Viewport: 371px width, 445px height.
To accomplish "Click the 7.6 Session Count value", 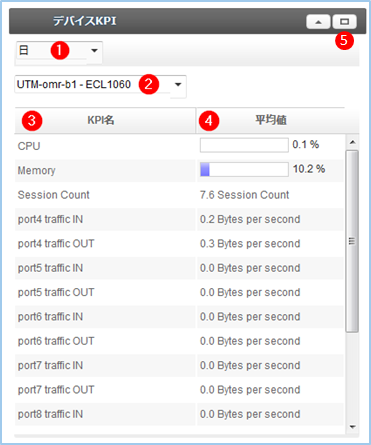I will click(244, 195).
